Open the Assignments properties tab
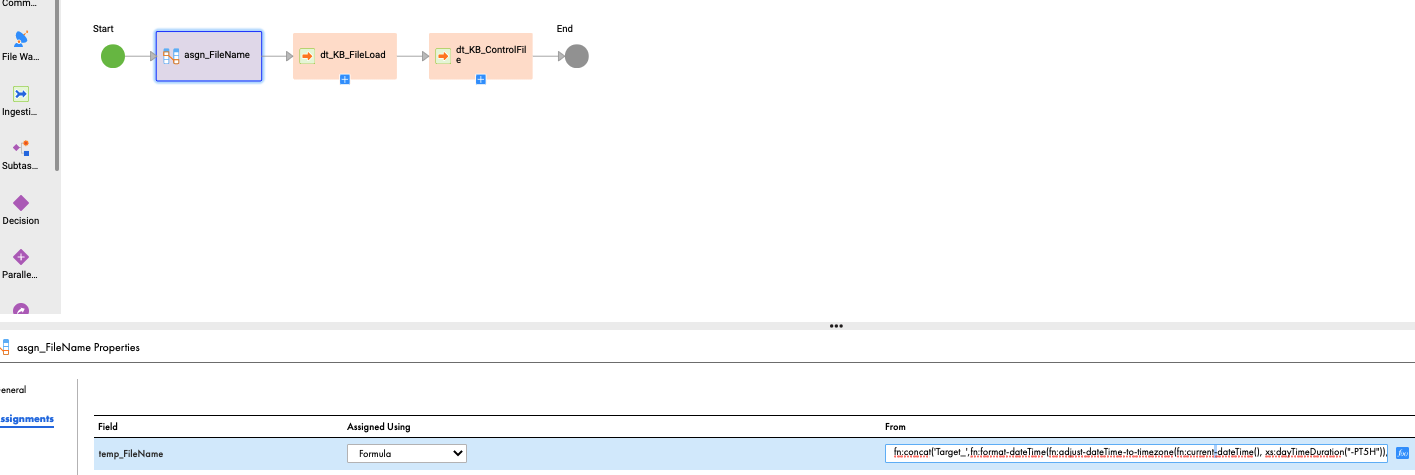This screenshot has width=1415, height=475. pos(27,419)
